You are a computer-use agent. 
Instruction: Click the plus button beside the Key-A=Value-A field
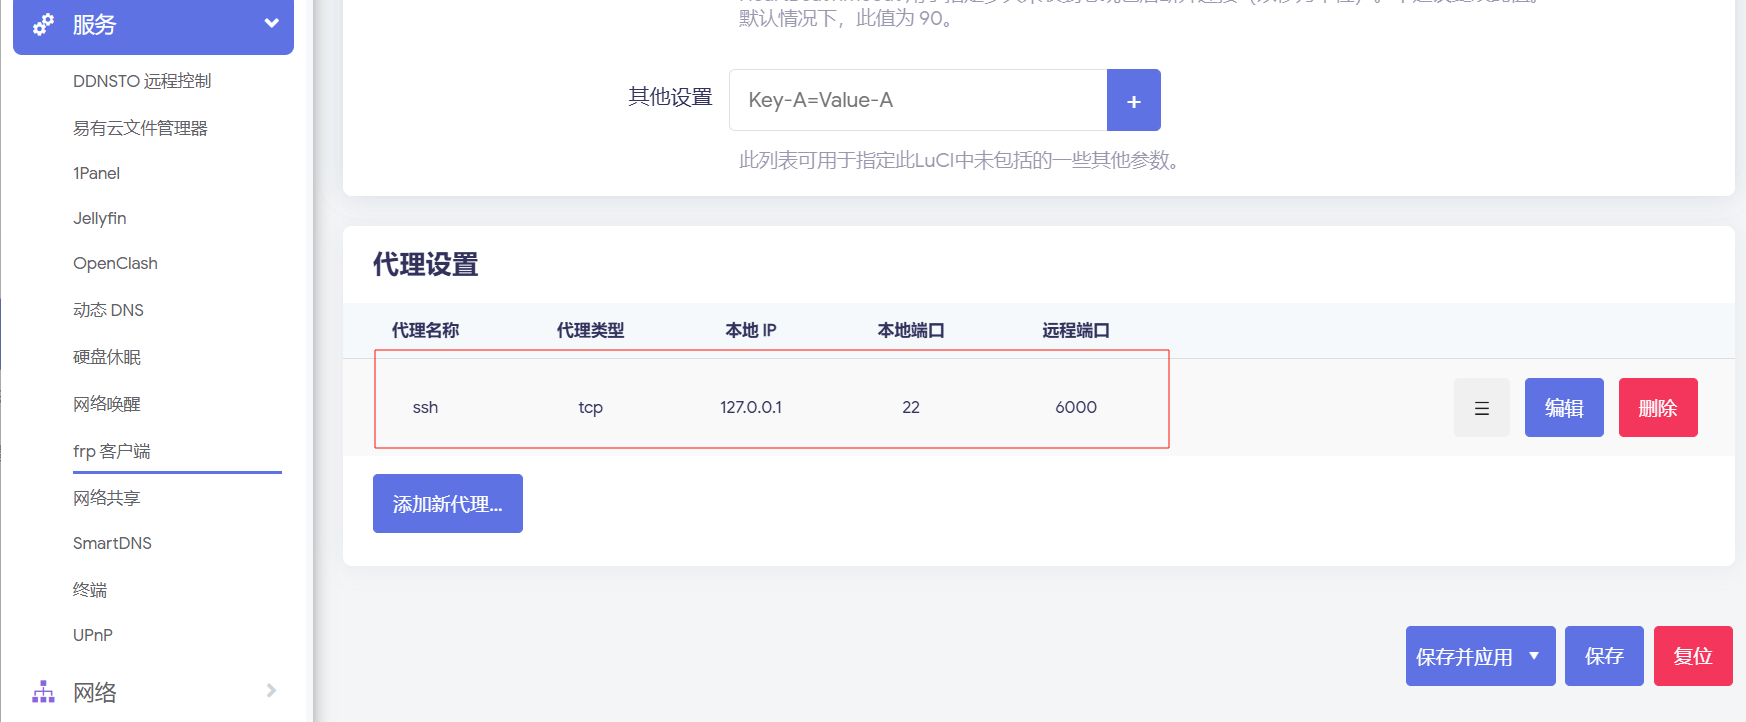(1134, 100)
